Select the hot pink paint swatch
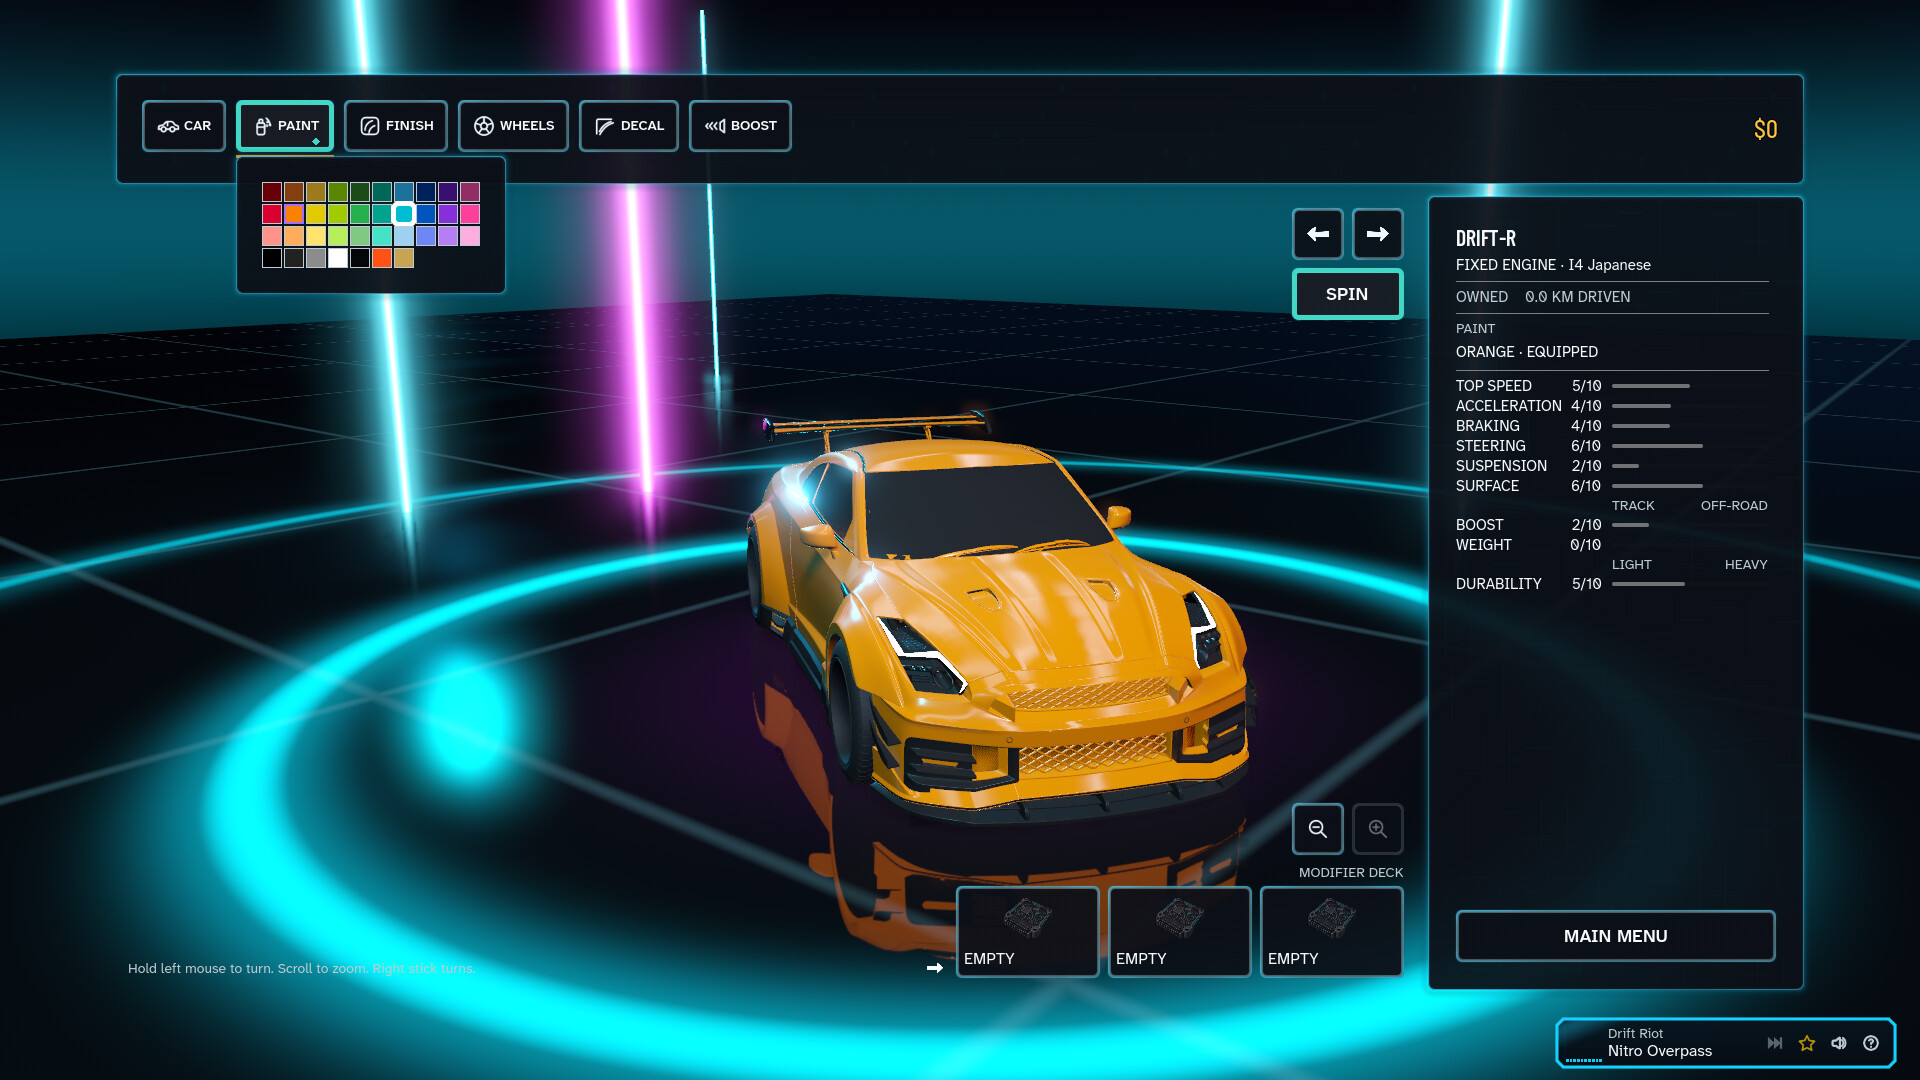 click(x=470, y=214)
